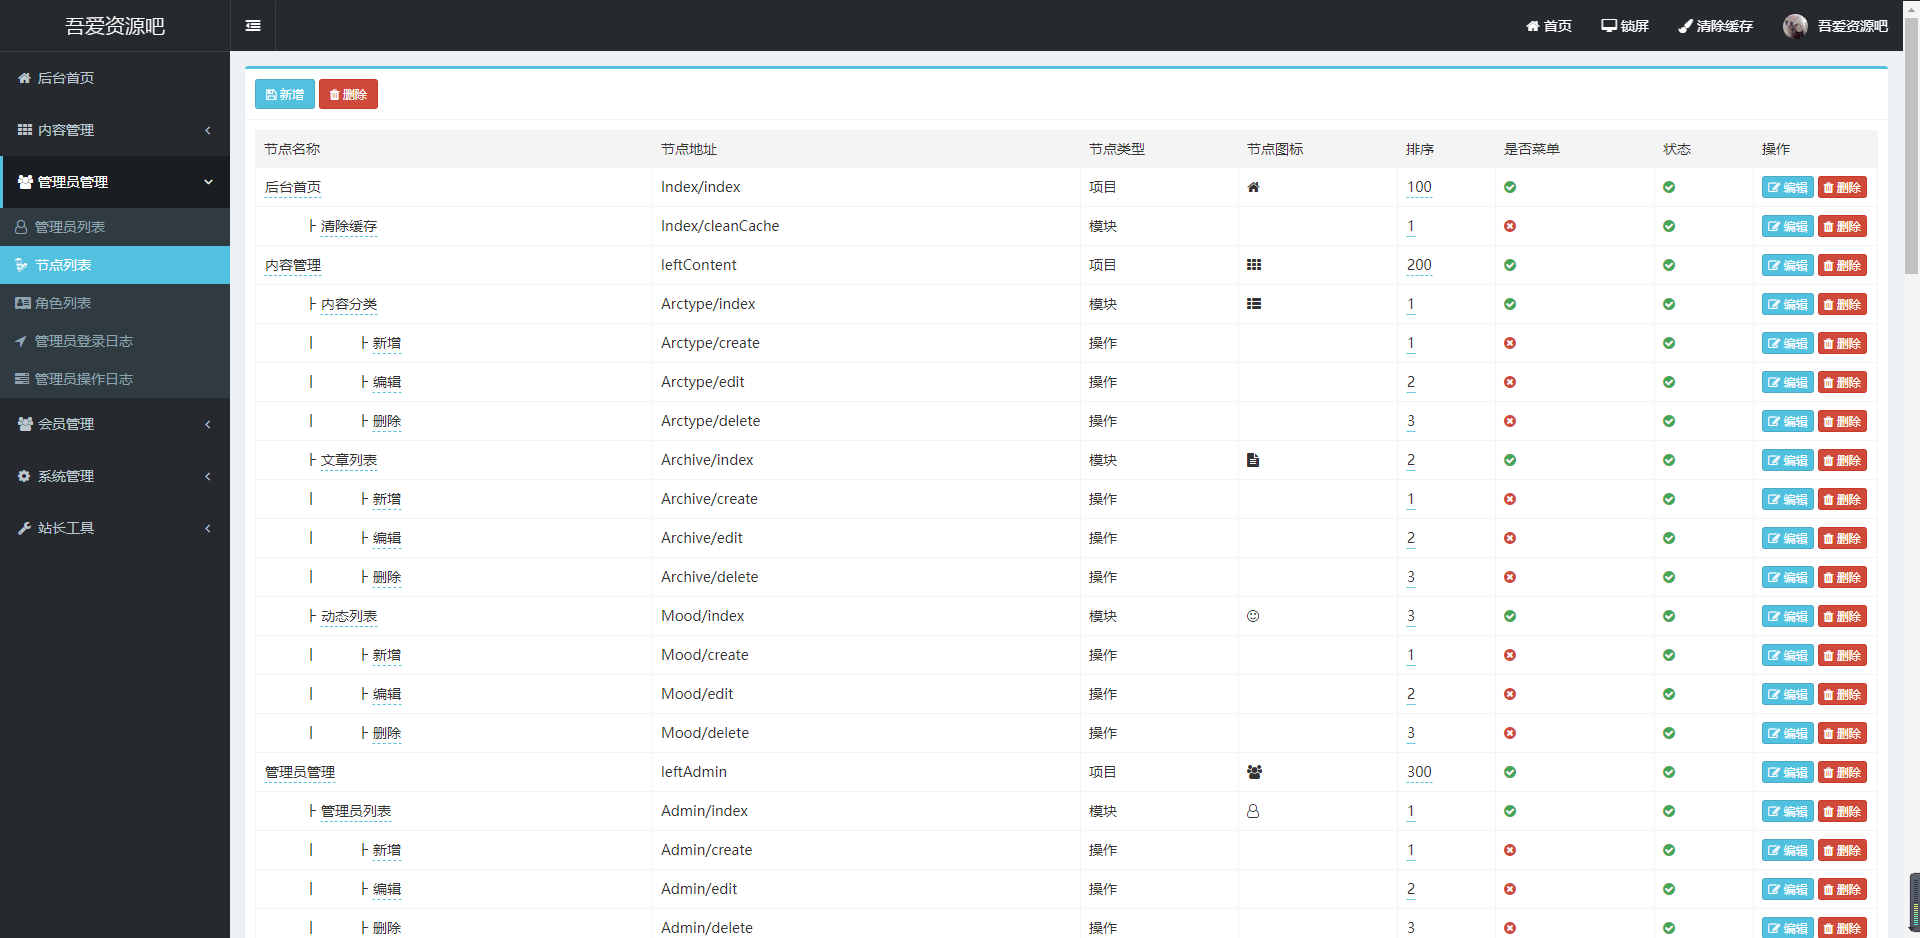Screen dimensions: 1920x938
Task: Toggle the 状态 icon for Archive/index
Action: (x=1669, y=460)
